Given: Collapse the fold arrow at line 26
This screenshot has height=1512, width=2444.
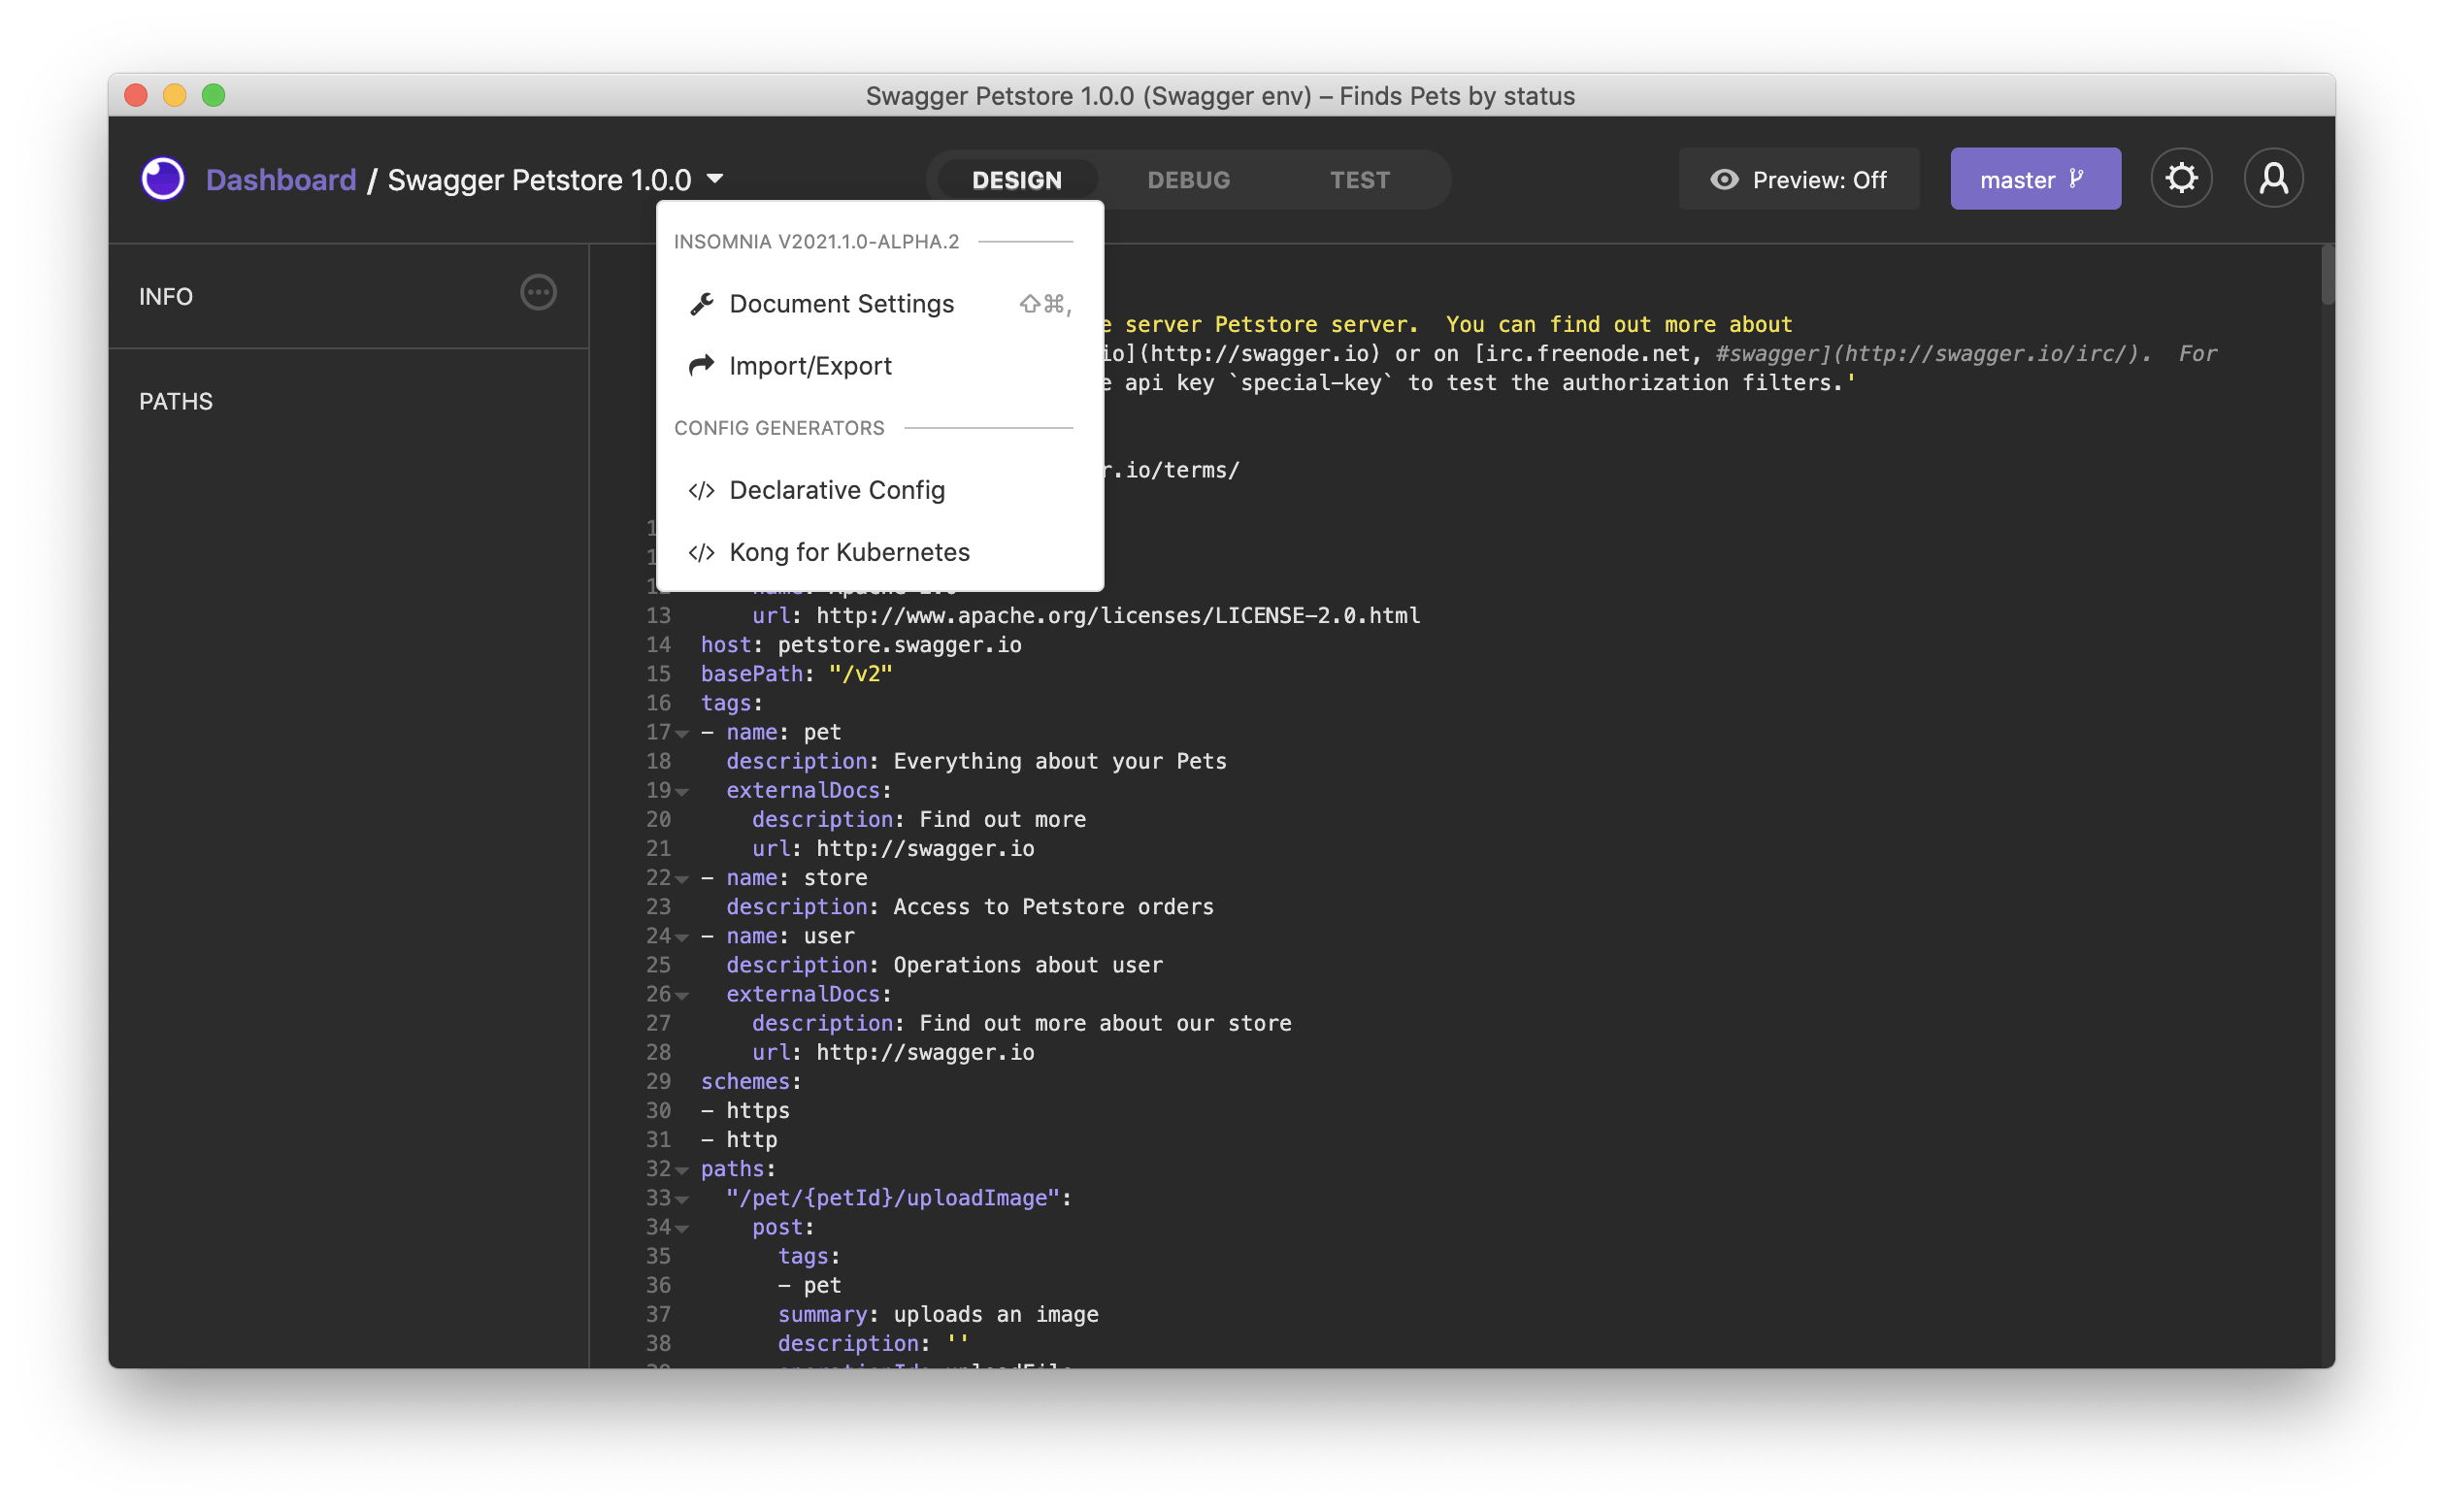Looking at the screenshot, I should pyautogui.click(x=682, y=996).
